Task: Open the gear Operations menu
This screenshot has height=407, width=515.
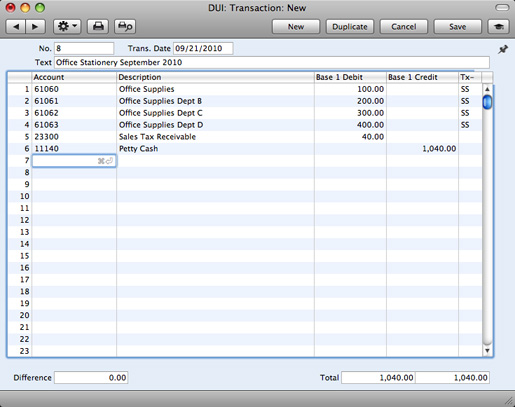Action: 67,26
